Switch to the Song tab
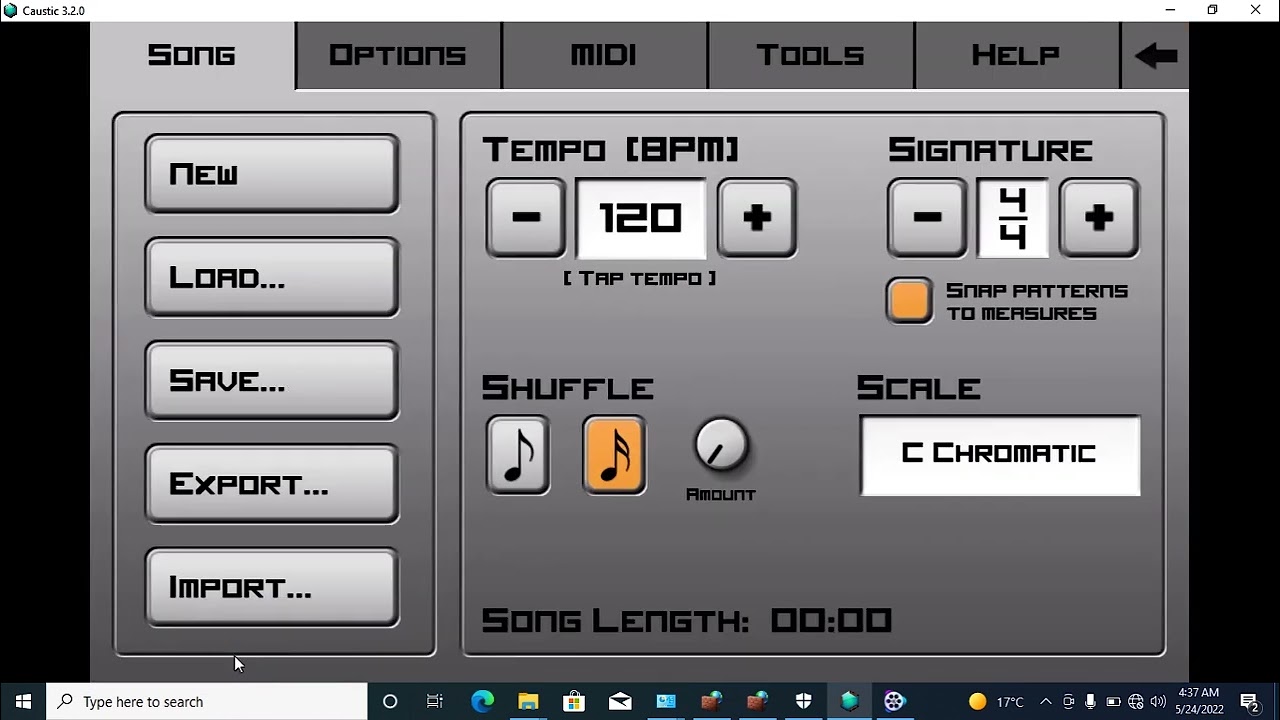Image resolution: width=1280 pixels, height=720 pixels. coord(192,55)
